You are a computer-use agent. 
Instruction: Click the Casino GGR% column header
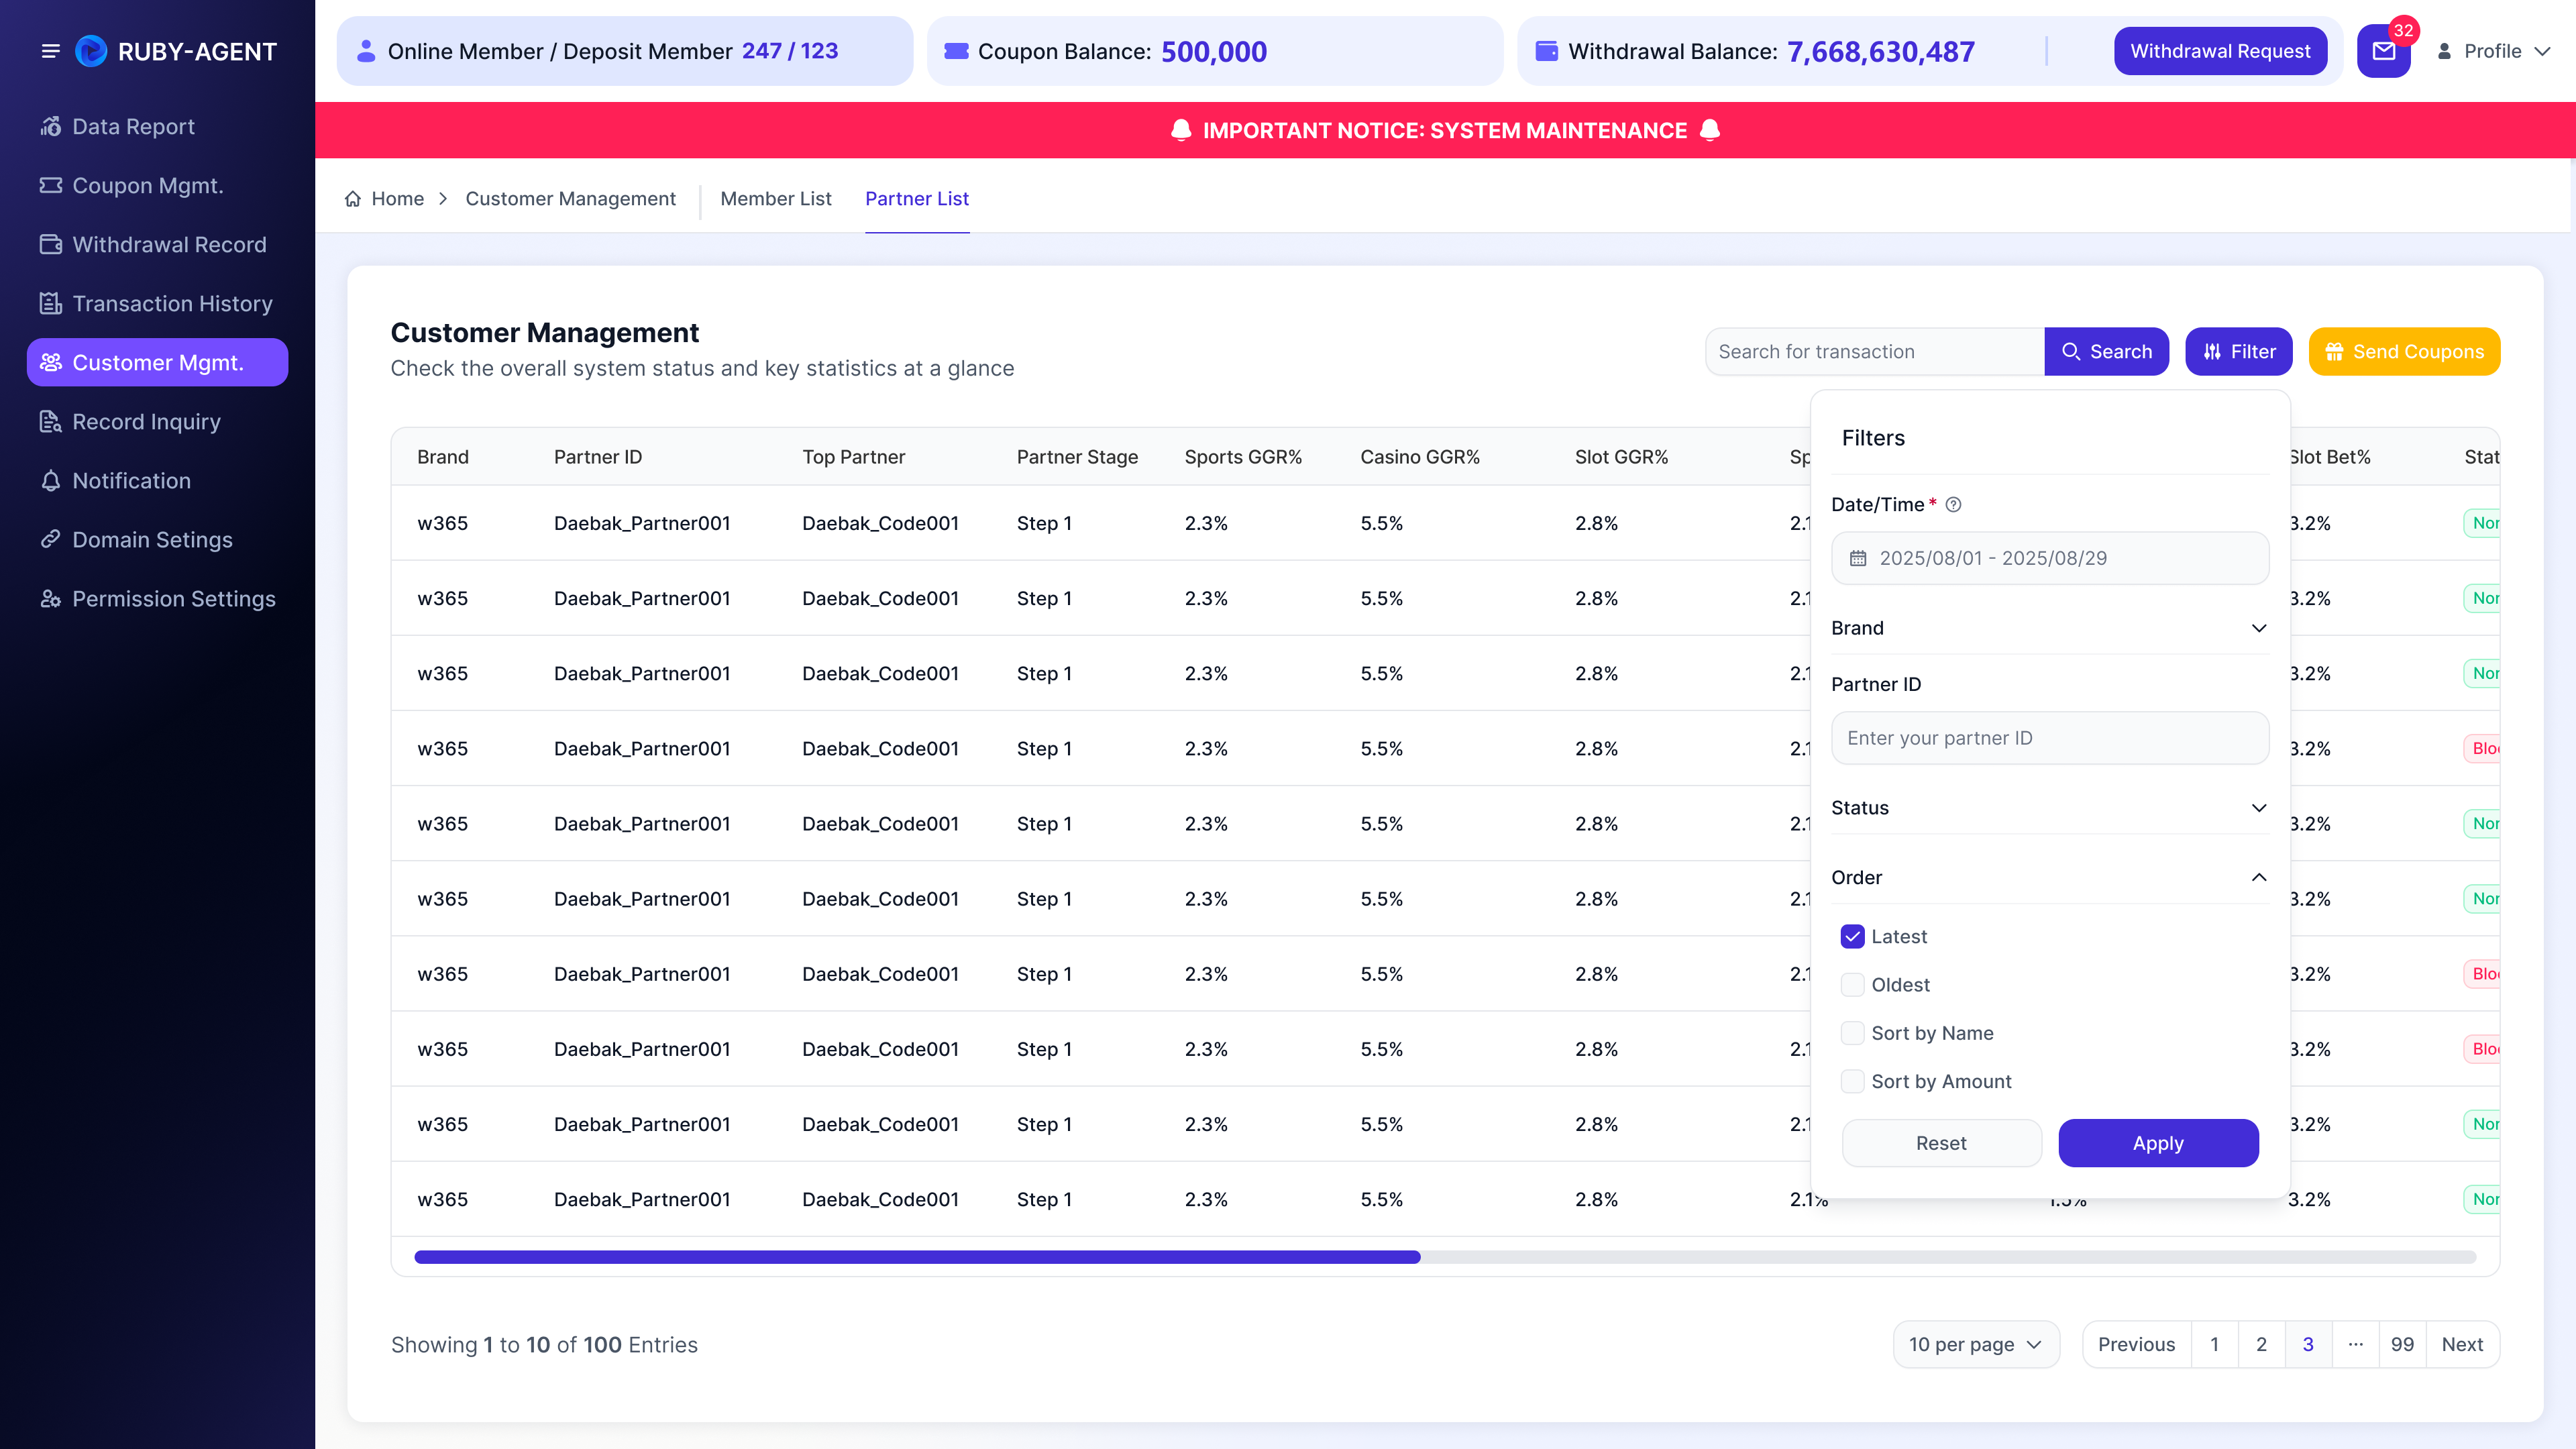1419,457
